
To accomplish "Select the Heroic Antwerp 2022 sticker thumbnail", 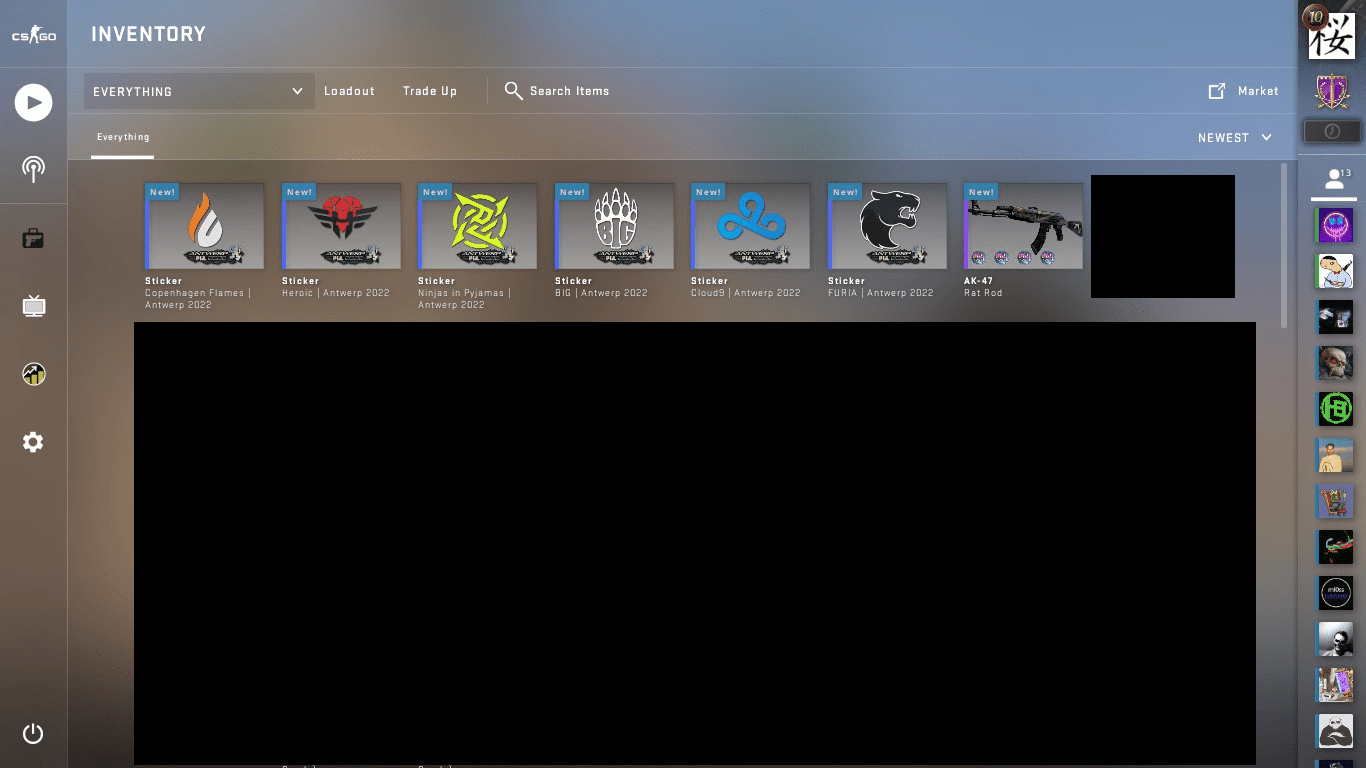I will coord(341,226).
